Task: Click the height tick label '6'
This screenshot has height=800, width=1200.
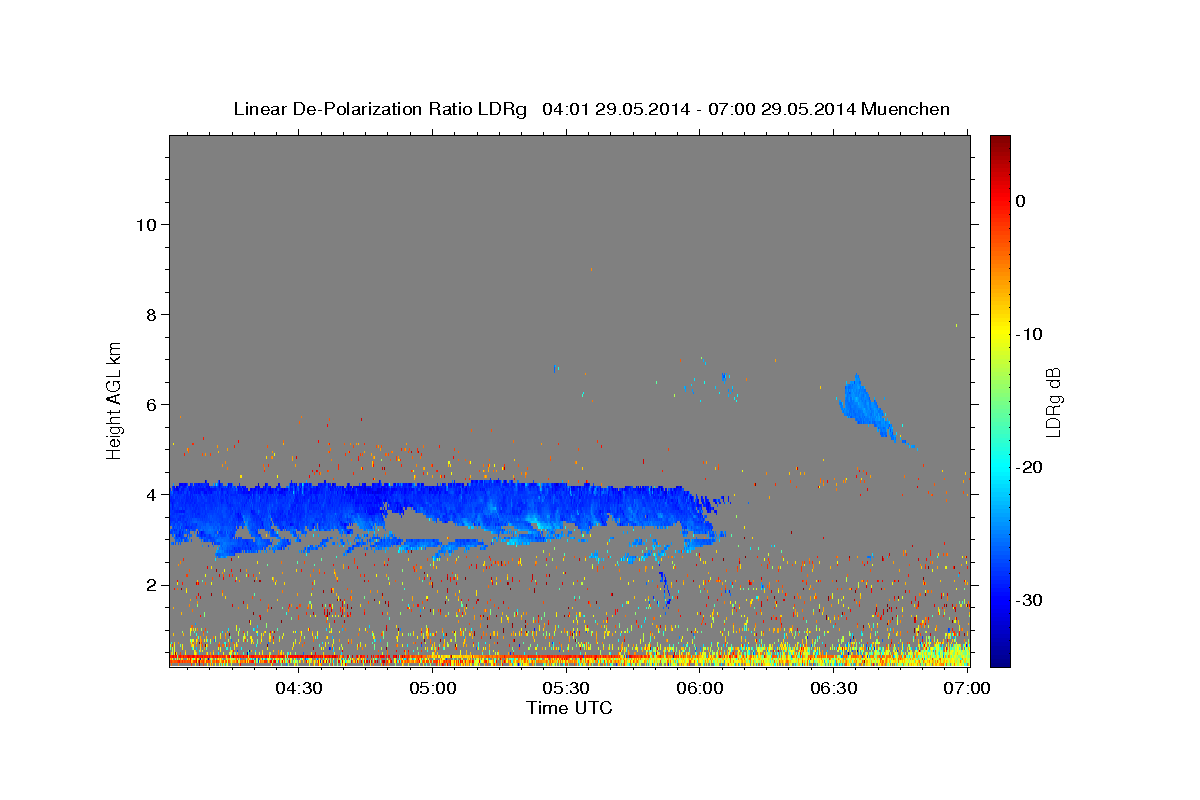Action: (151, 404)
